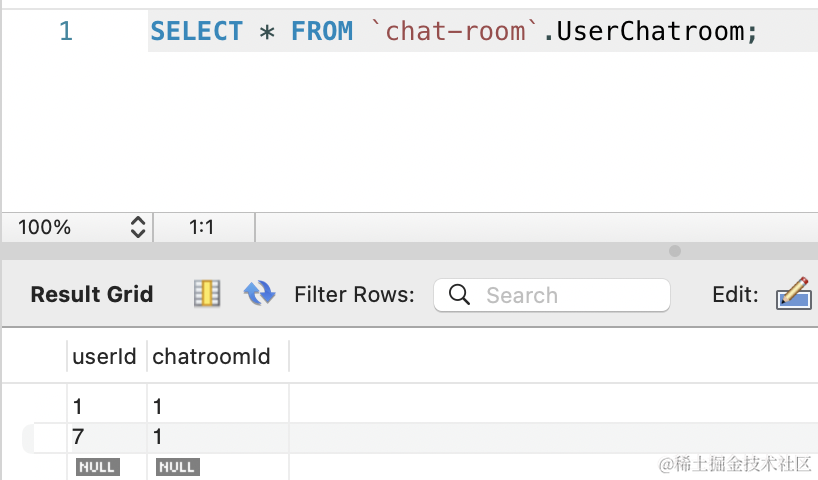Click the magnifier icon in the filter box
The height and width of the screenshot is (480, 818).
[459, 295]
